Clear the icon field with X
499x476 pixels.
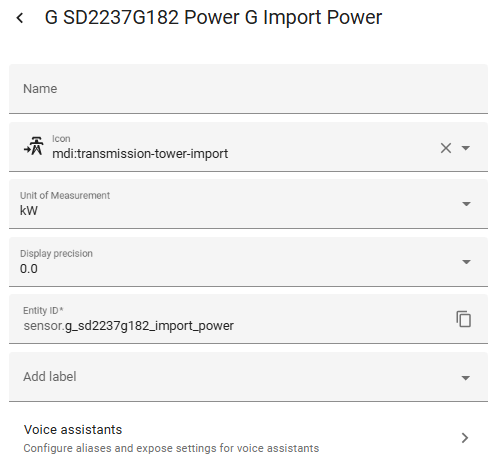(x=446, y=148)
